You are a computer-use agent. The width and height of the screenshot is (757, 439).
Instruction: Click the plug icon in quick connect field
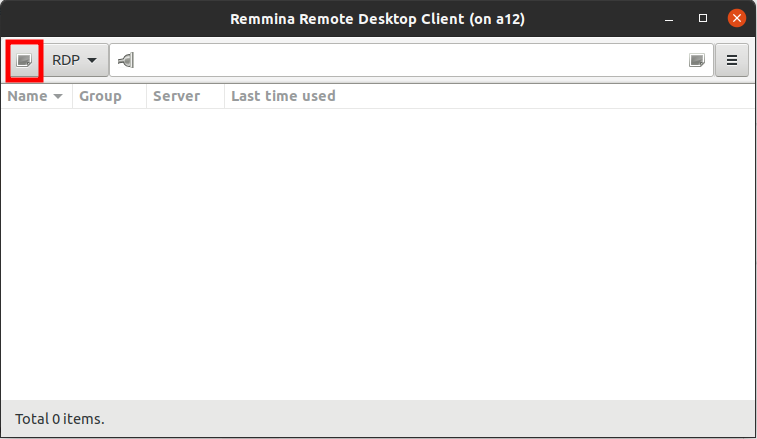click(125, 60)
